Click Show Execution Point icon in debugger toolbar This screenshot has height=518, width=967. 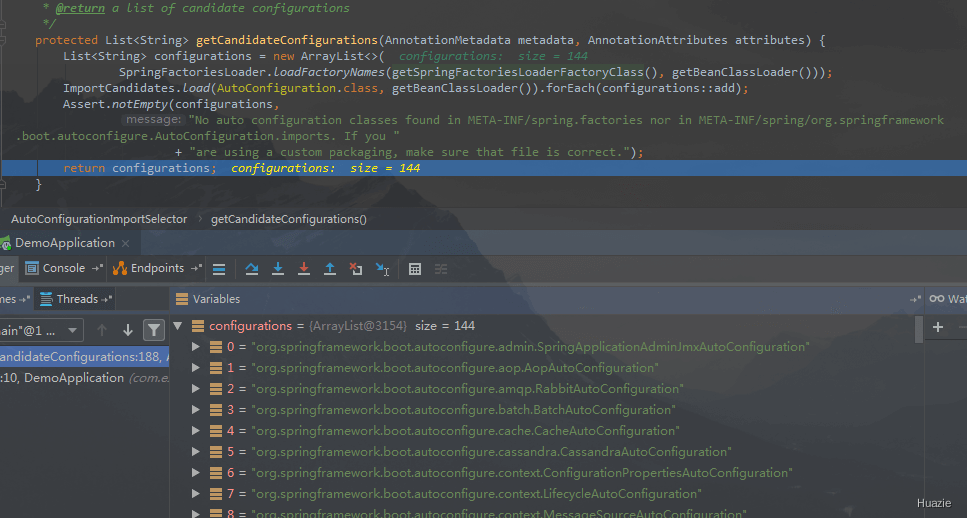(219, 269)
